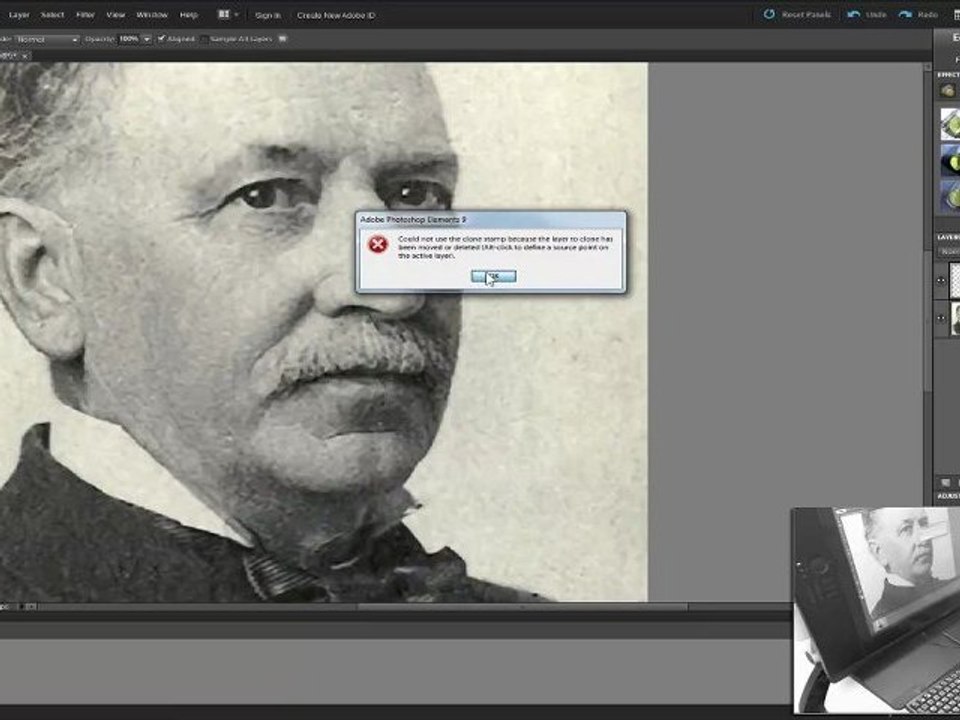
Task: Click Create New Adobe ID link
Action: pyautogui.click(x=336, y=15)
